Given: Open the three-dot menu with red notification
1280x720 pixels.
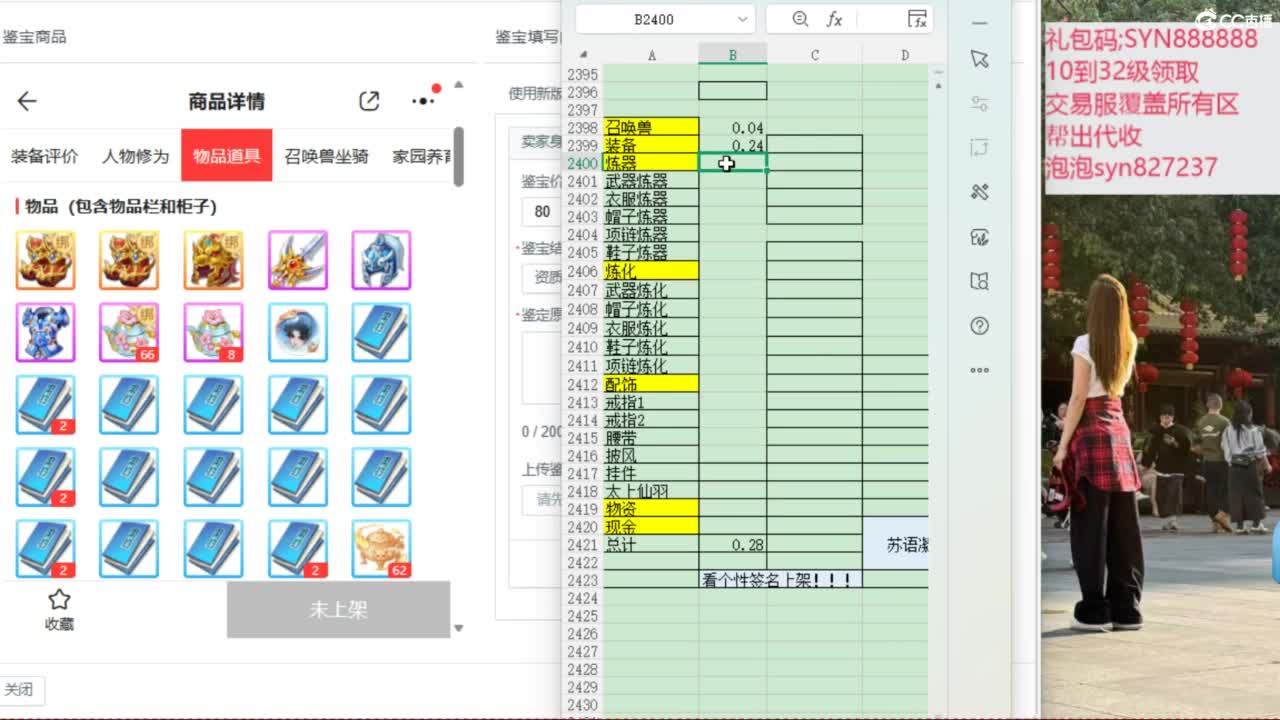Looking at the screenshot, I should click(424, 100).
